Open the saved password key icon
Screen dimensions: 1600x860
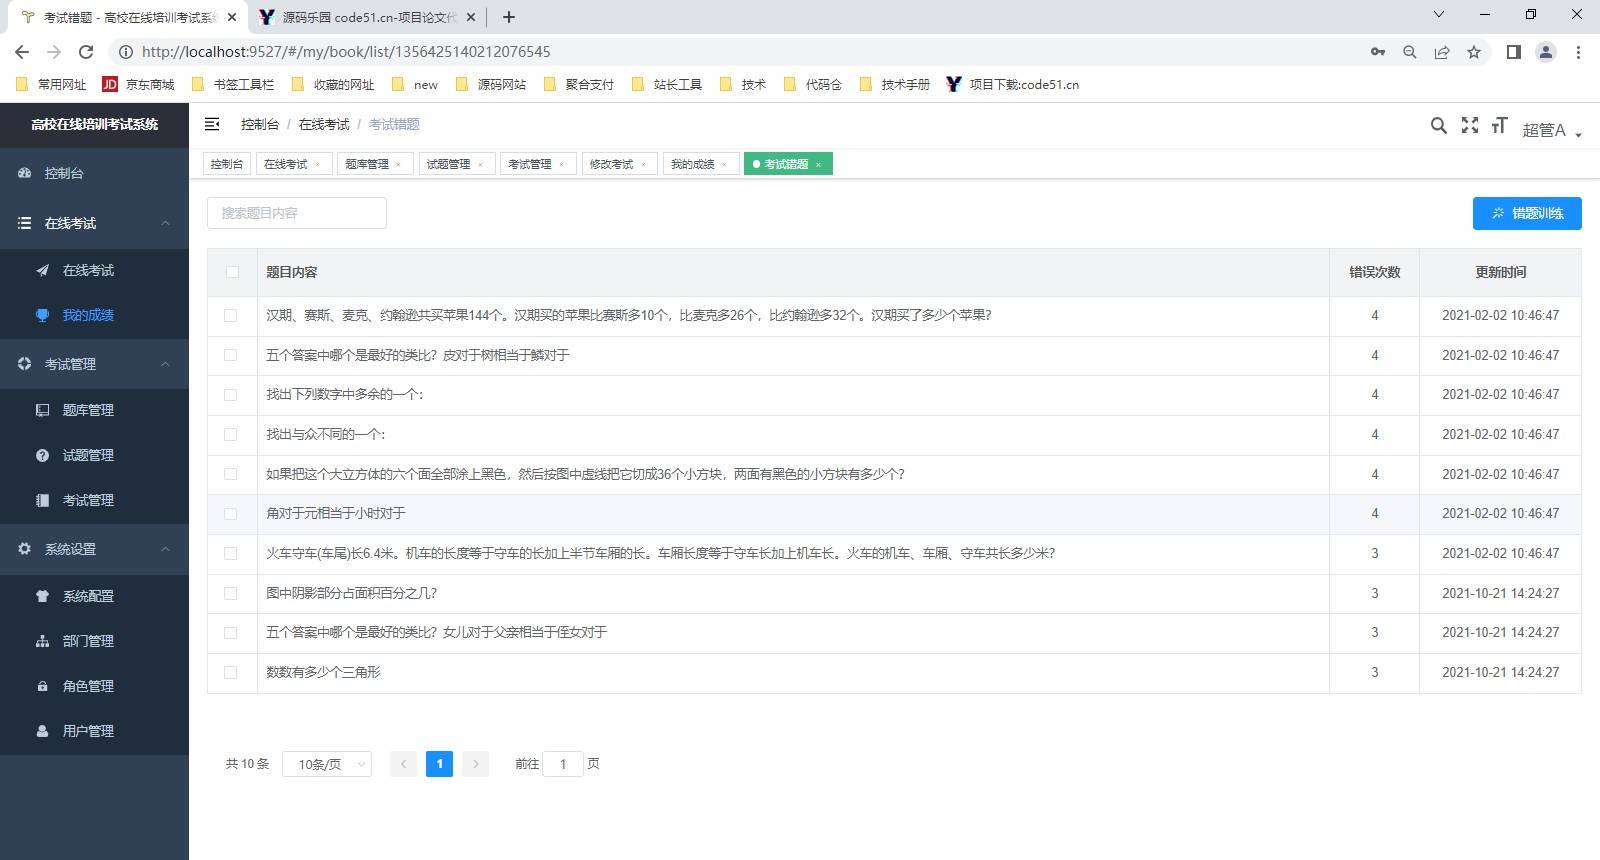tap(1378, 52)
